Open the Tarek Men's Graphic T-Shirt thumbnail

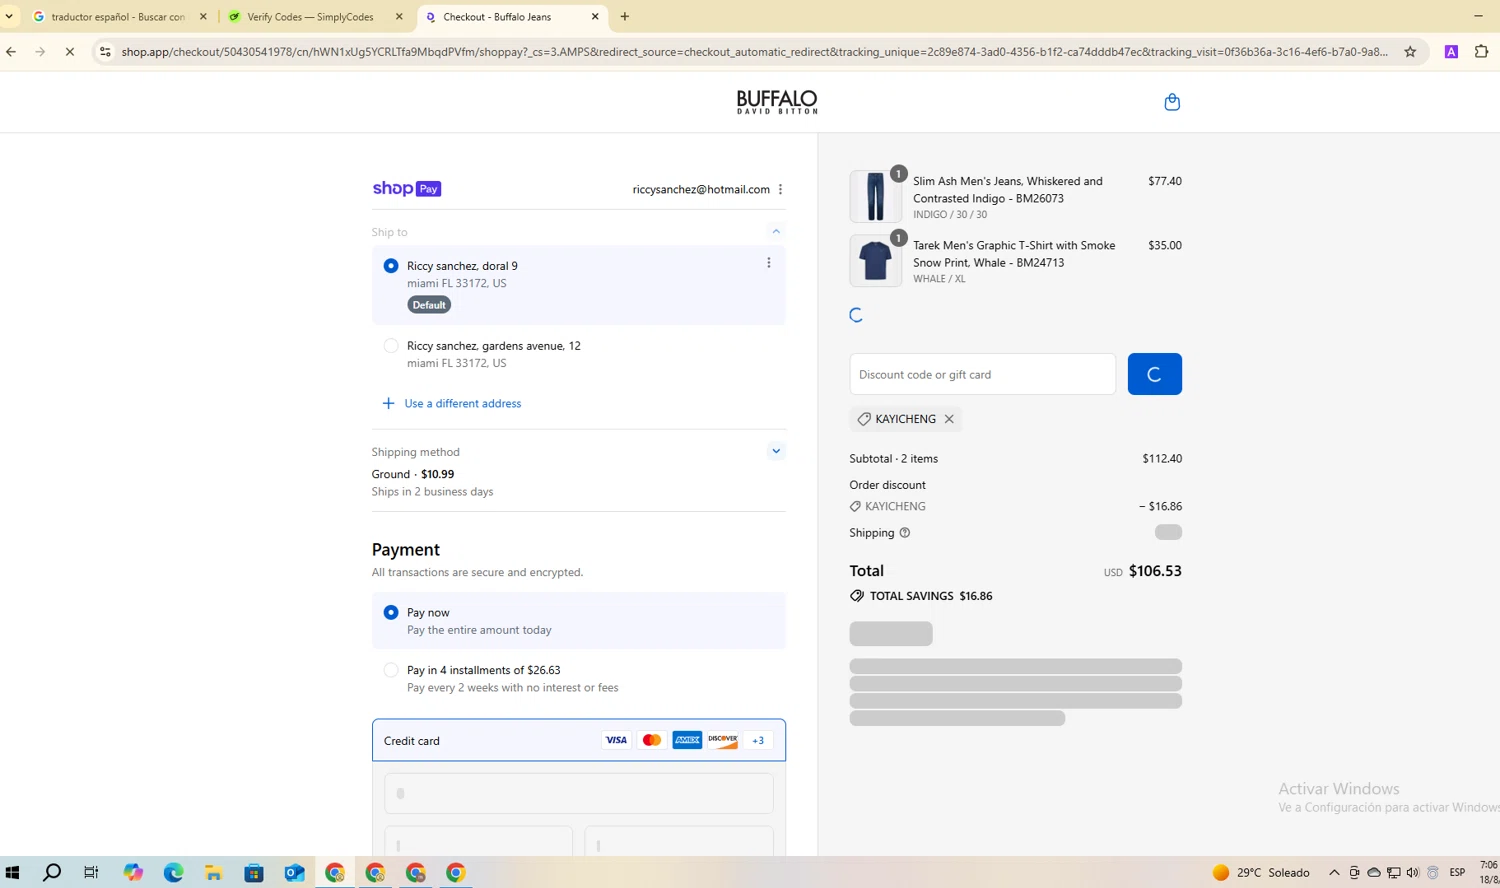pyautogui.click(x=875, y=260)
